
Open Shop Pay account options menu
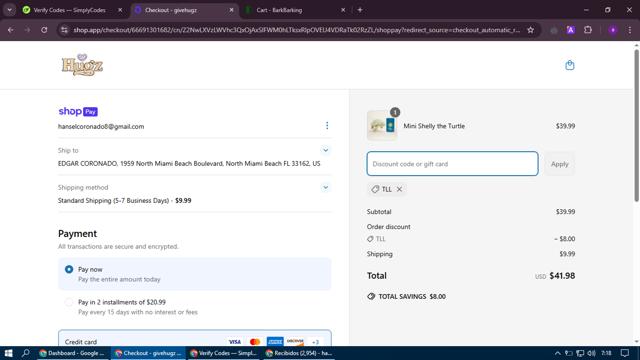[x=327, y=125]
